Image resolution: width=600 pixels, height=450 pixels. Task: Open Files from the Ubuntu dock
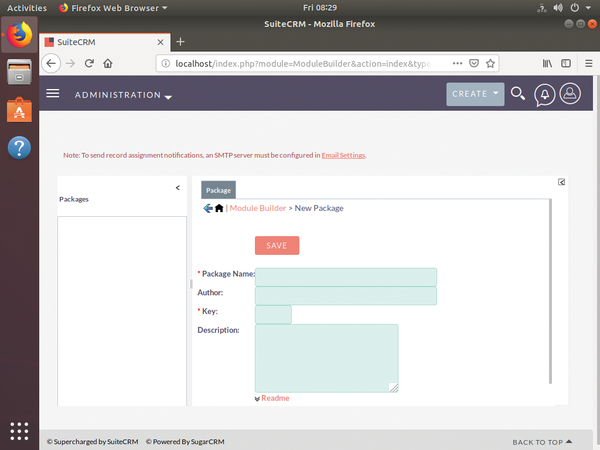tap(19, 72)
